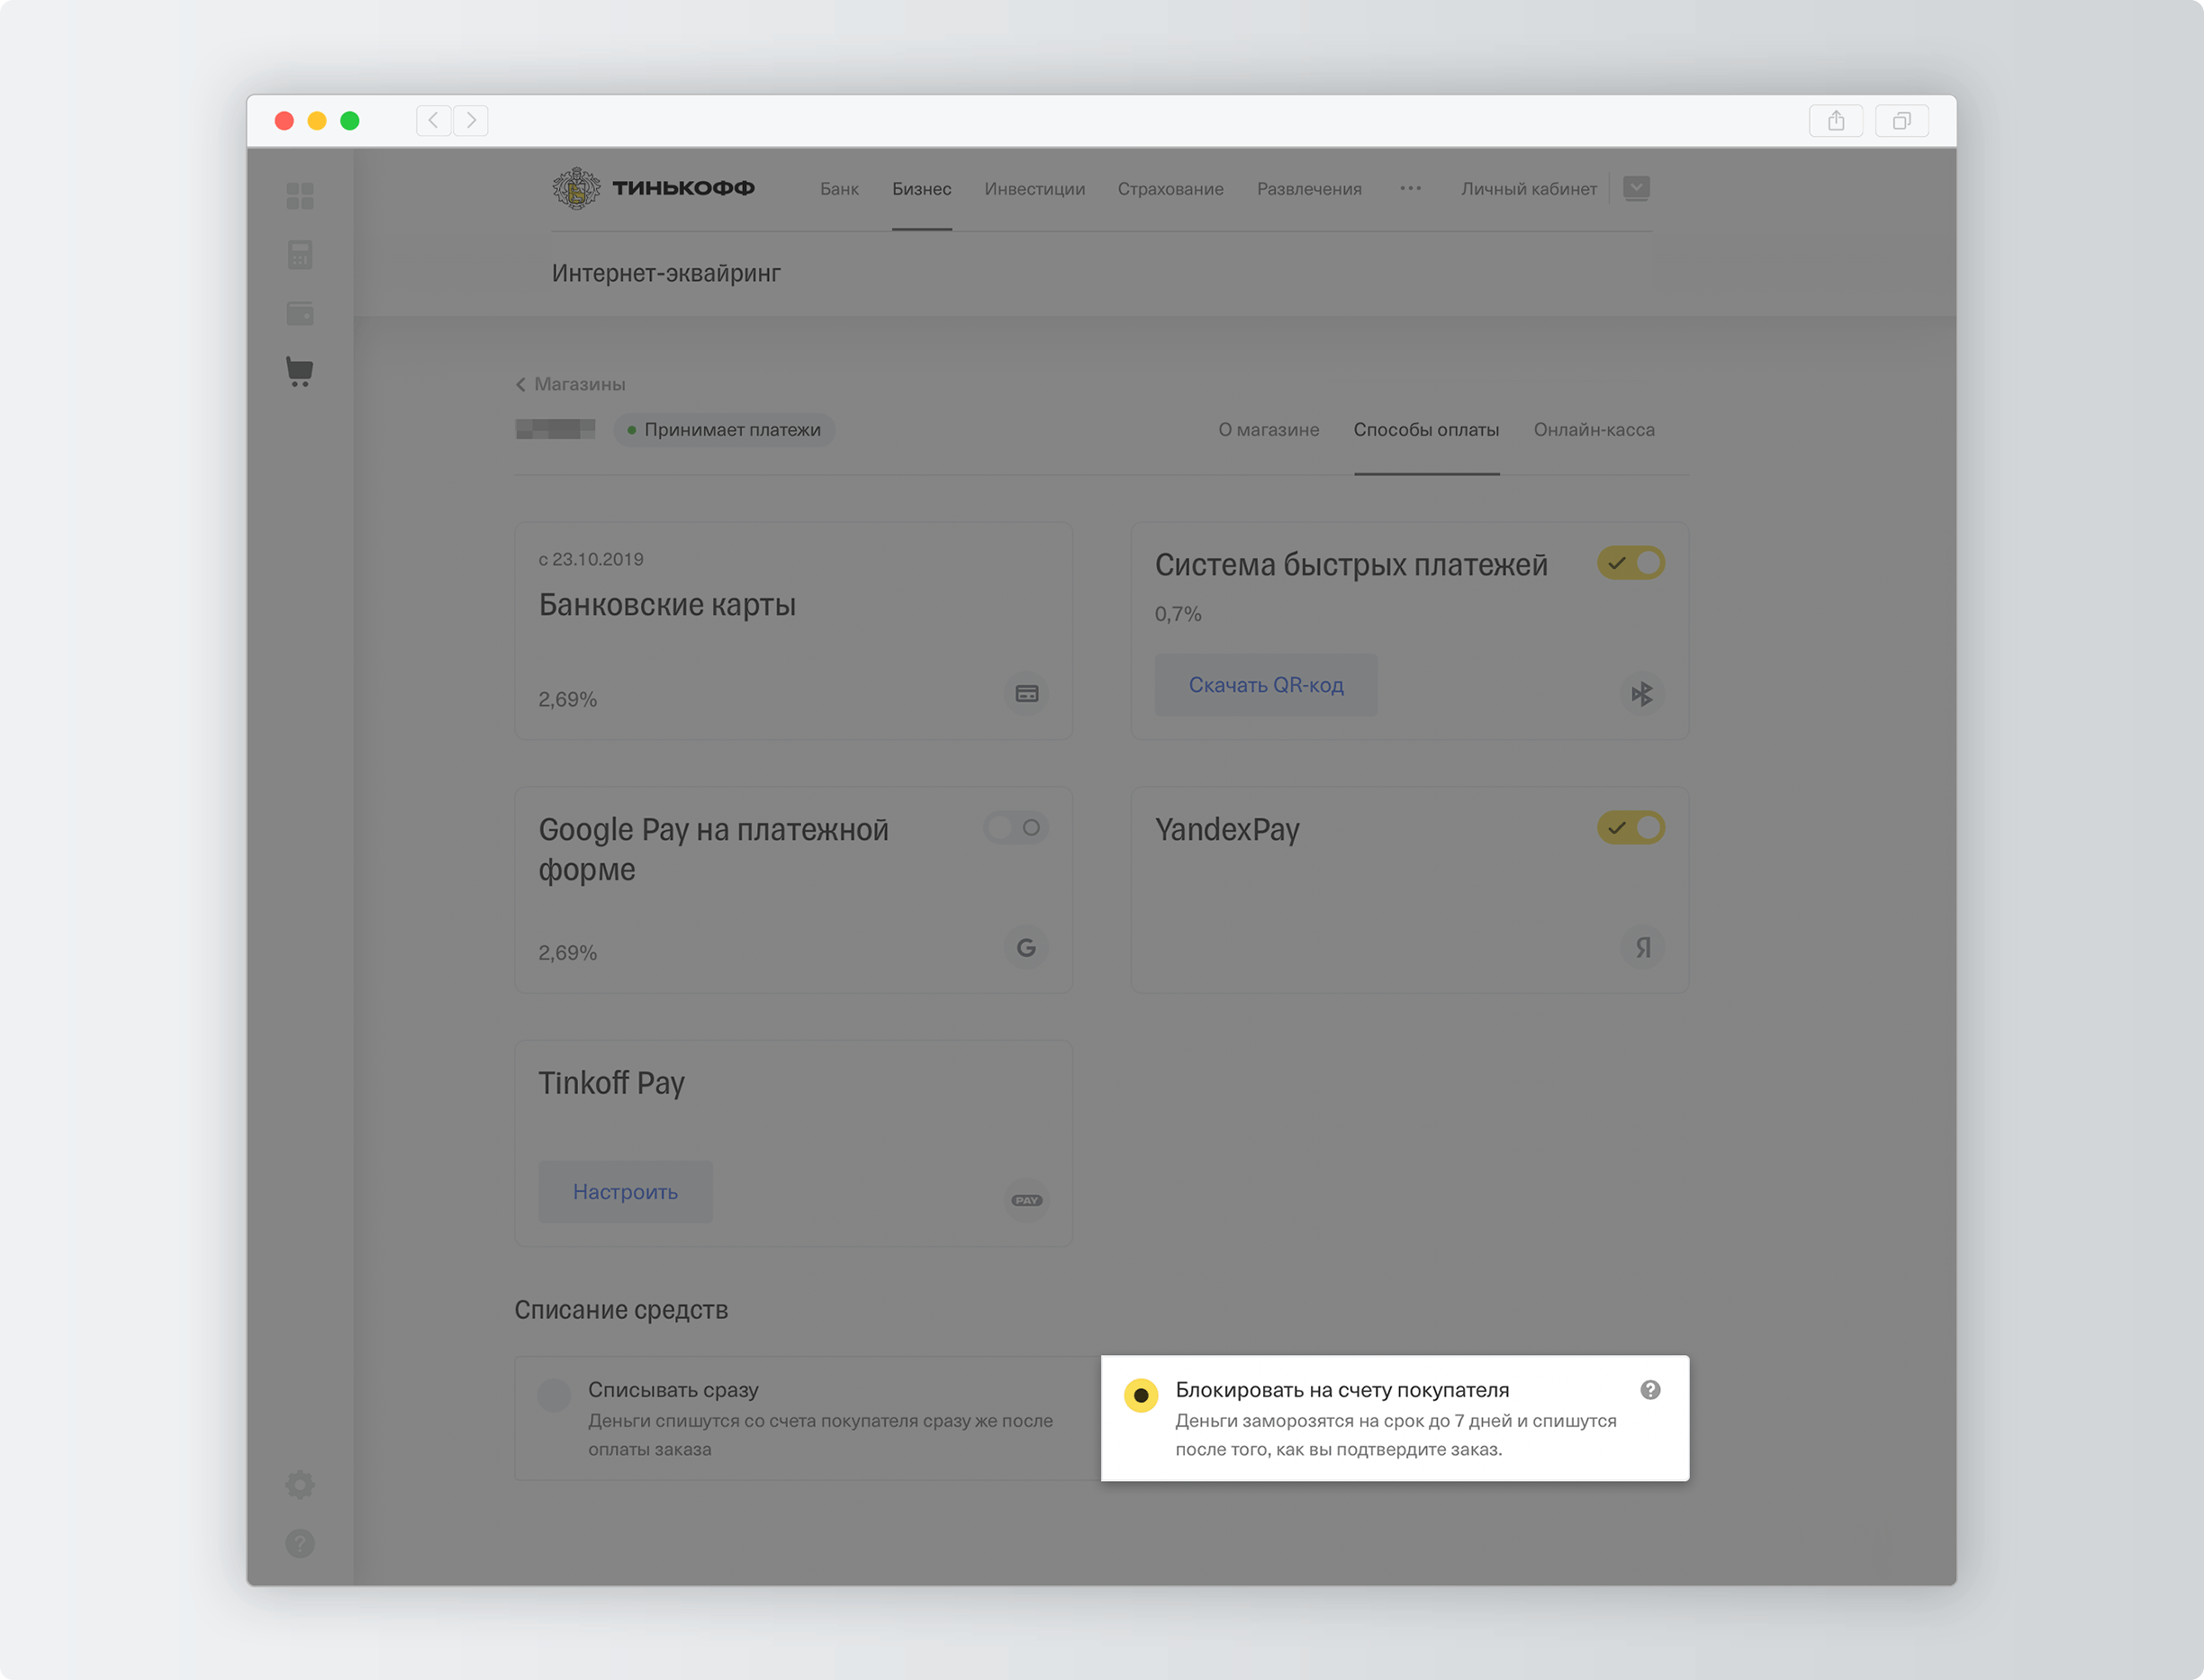Open the calculator icon in sidebar
2204x1680 pixels.
coord(300,254)
